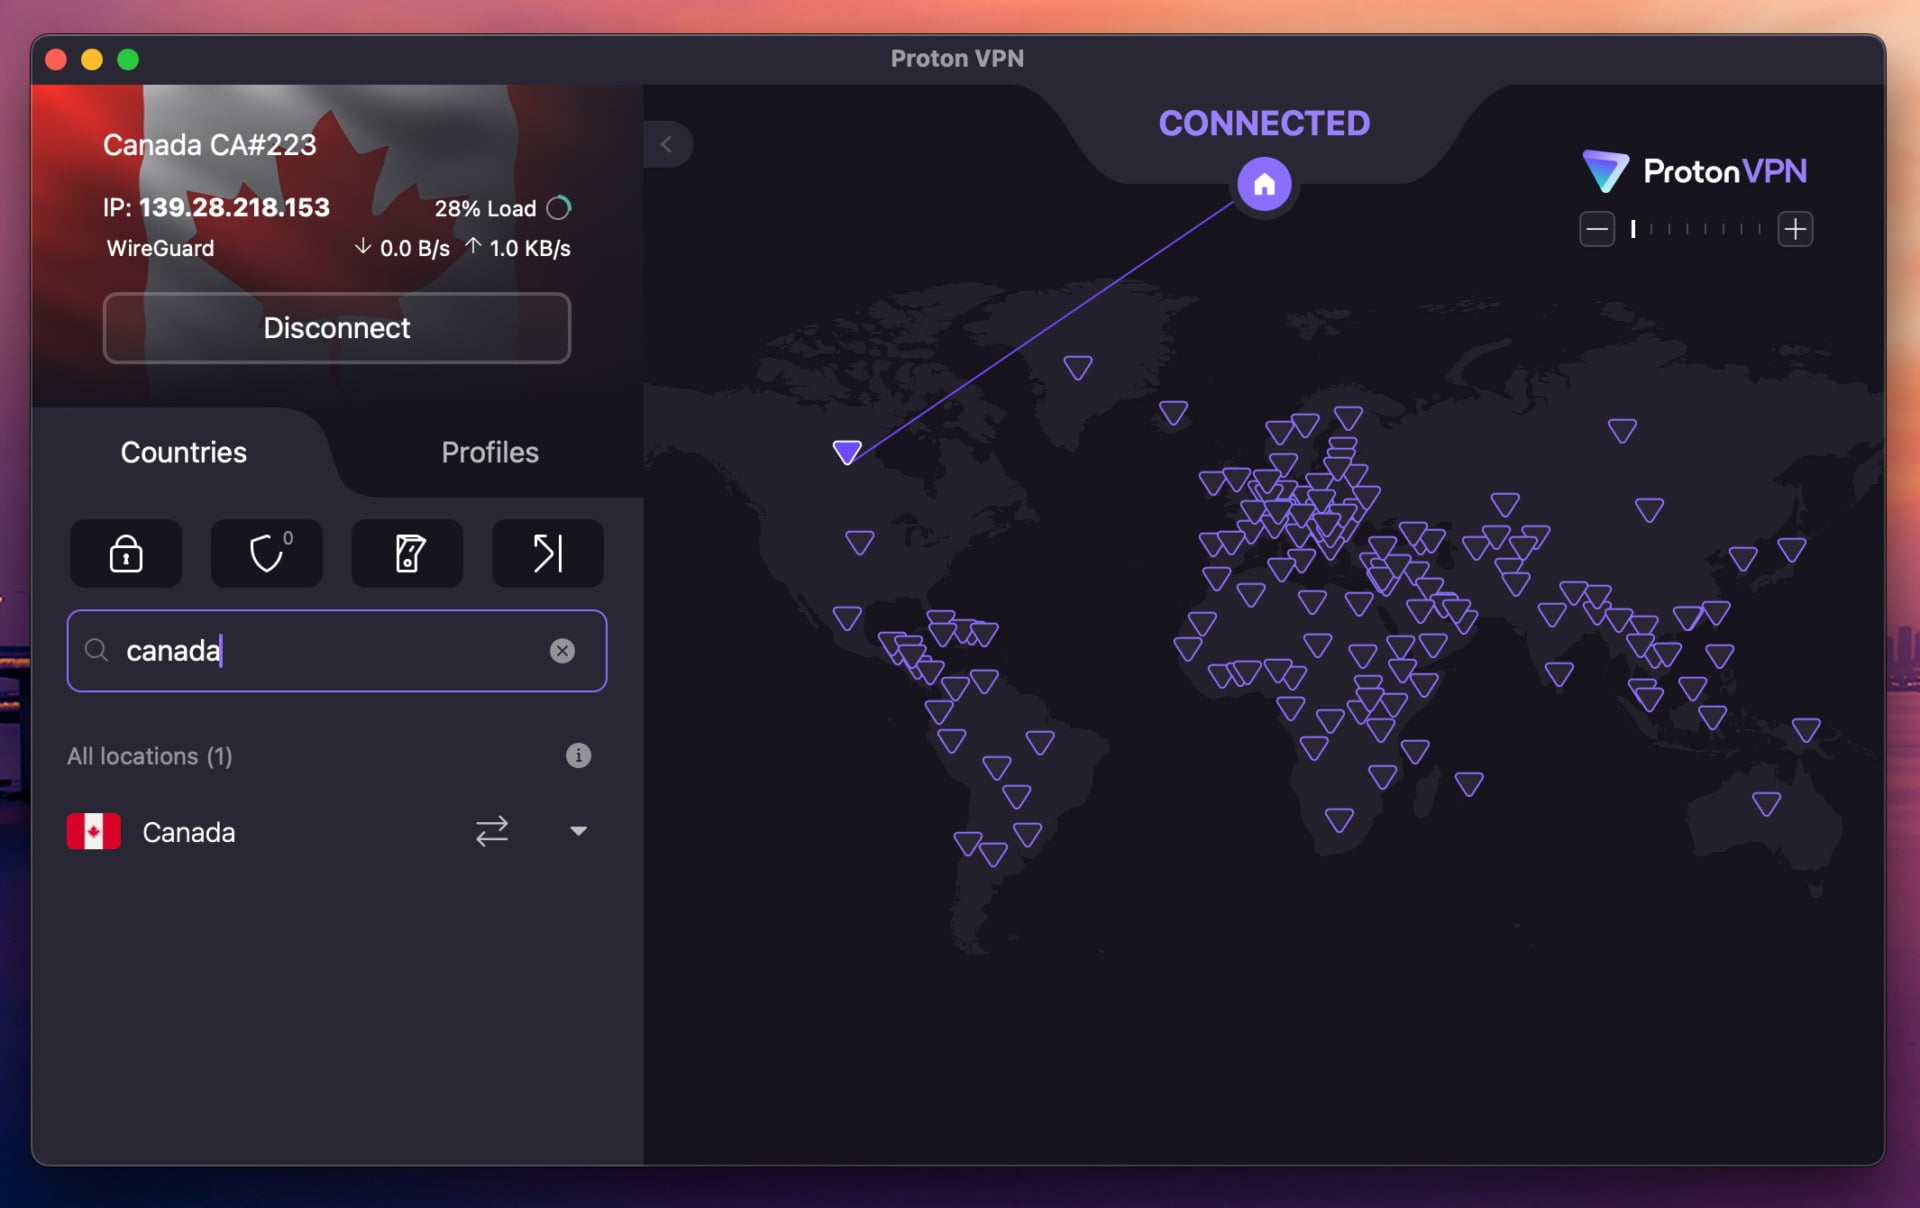This screenshot has height=1208, width=1920.
Task: Toggle Secure Core lock icon
Action: point(126,553)
